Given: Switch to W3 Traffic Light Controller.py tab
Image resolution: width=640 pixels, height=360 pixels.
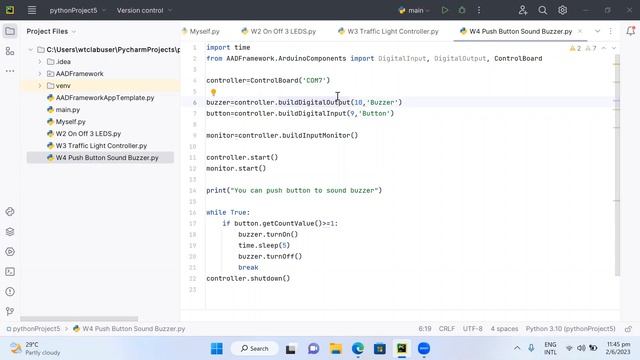Looking at the screenshot, I should tap(388, 31).
